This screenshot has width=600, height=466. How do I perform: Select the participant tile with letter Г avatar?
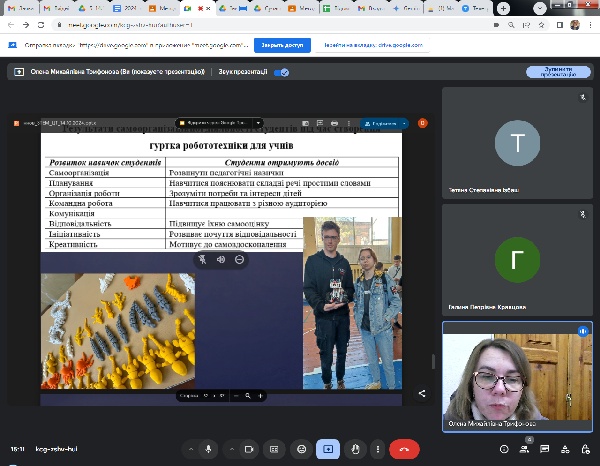tap(517, 256)
